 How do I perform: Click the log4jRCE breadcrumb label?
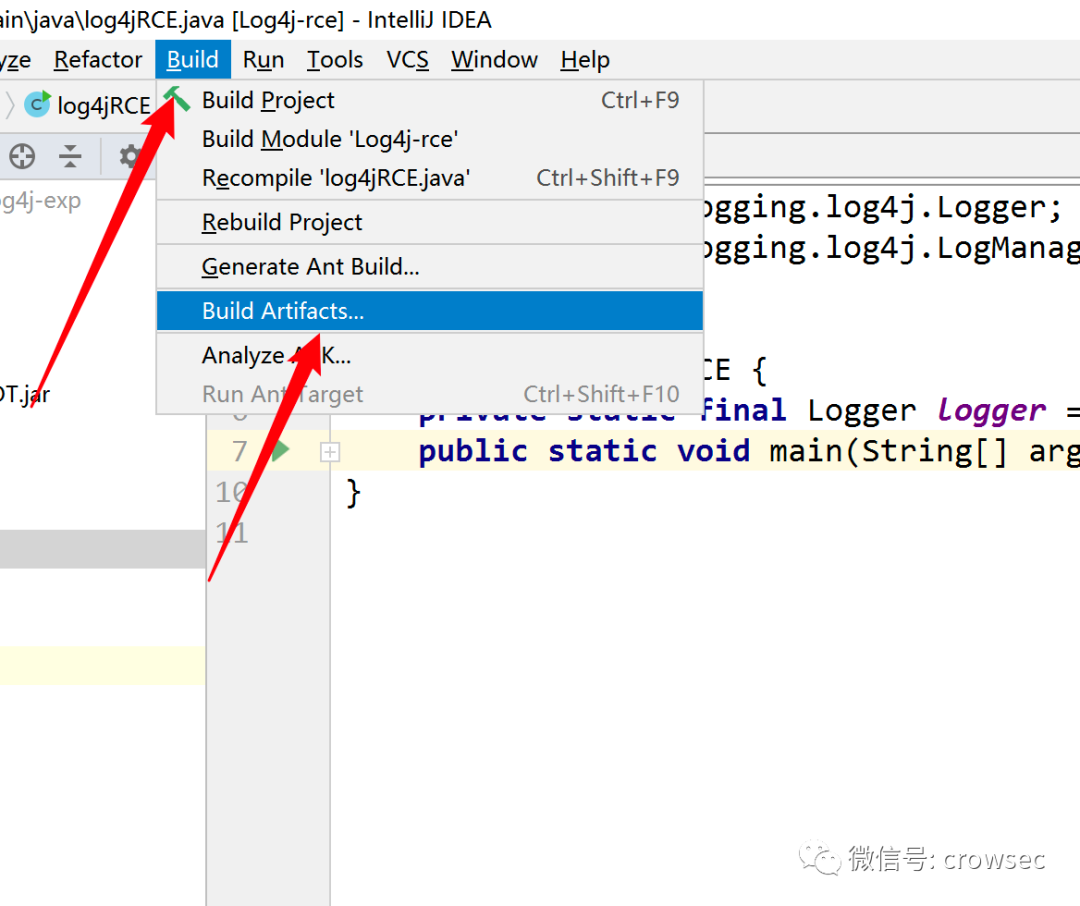pos(104,105)
